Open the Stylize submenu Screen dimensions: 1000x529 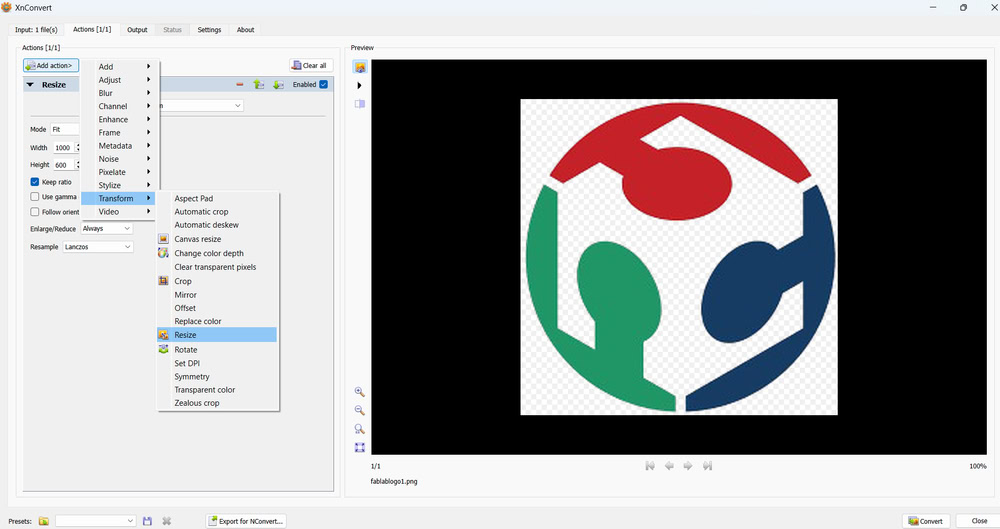coord(118,185)
